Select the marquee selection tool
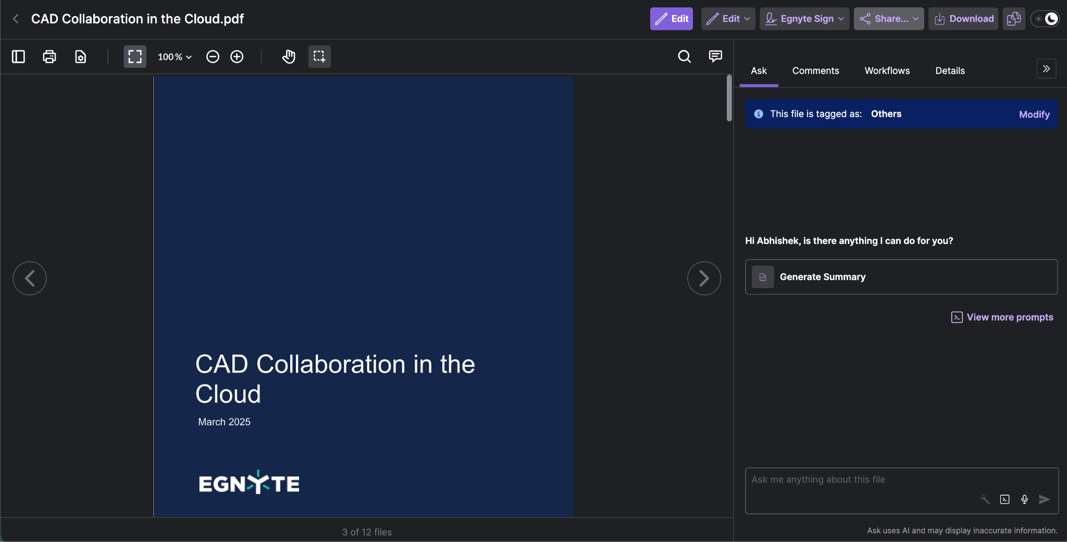 319,57
